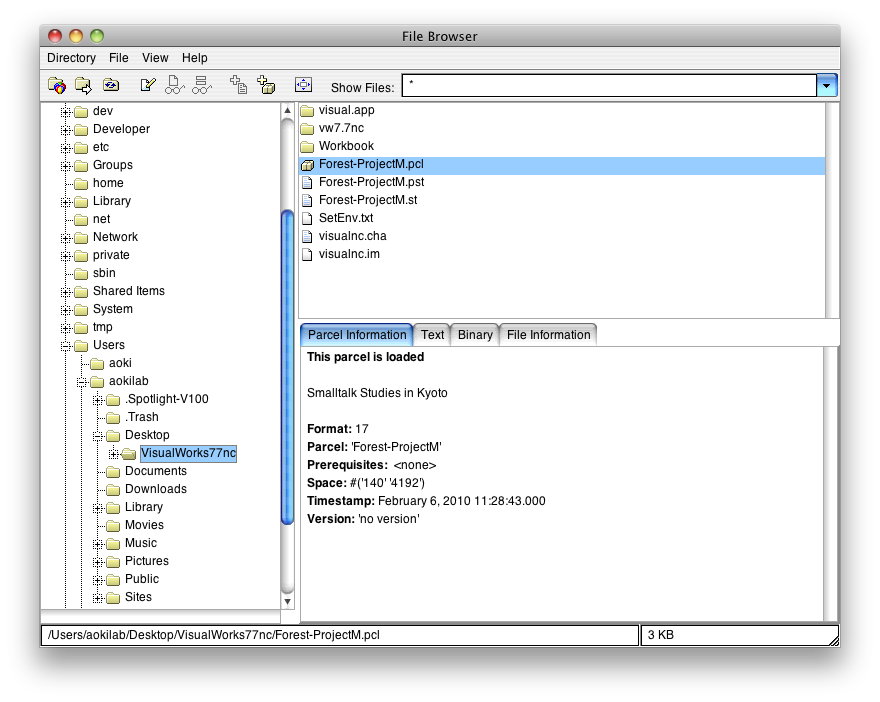Click the status bar file path text

(x=214, y=635)
